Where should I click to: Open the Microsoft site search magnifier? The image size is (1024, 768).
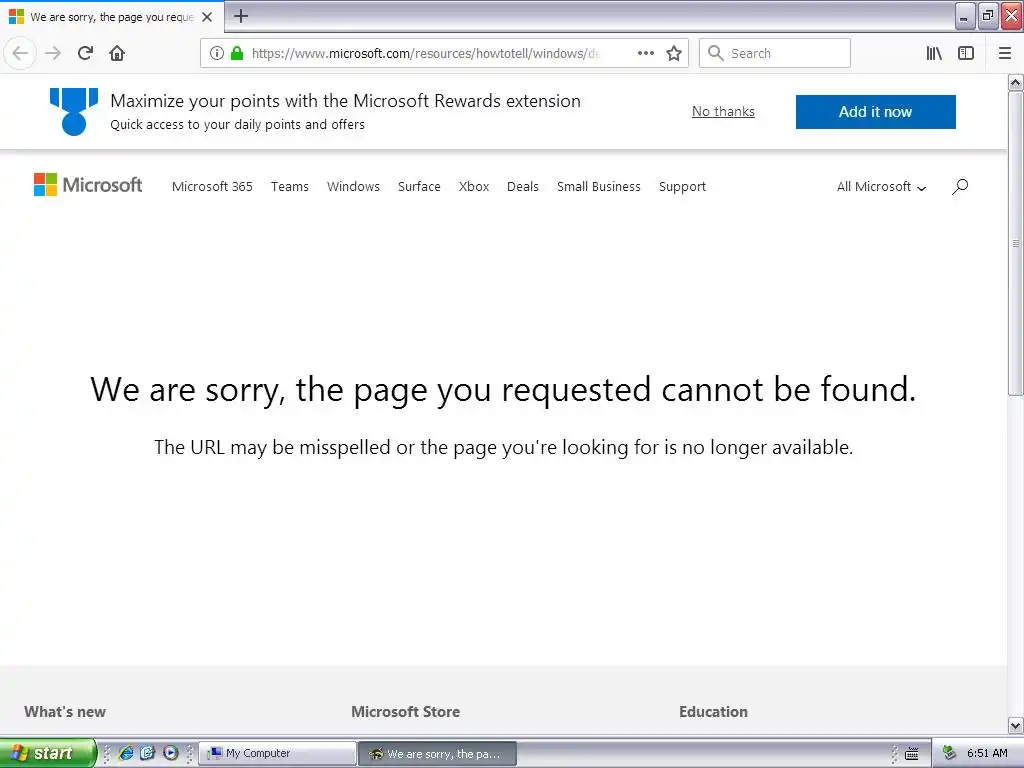(959, 187)
